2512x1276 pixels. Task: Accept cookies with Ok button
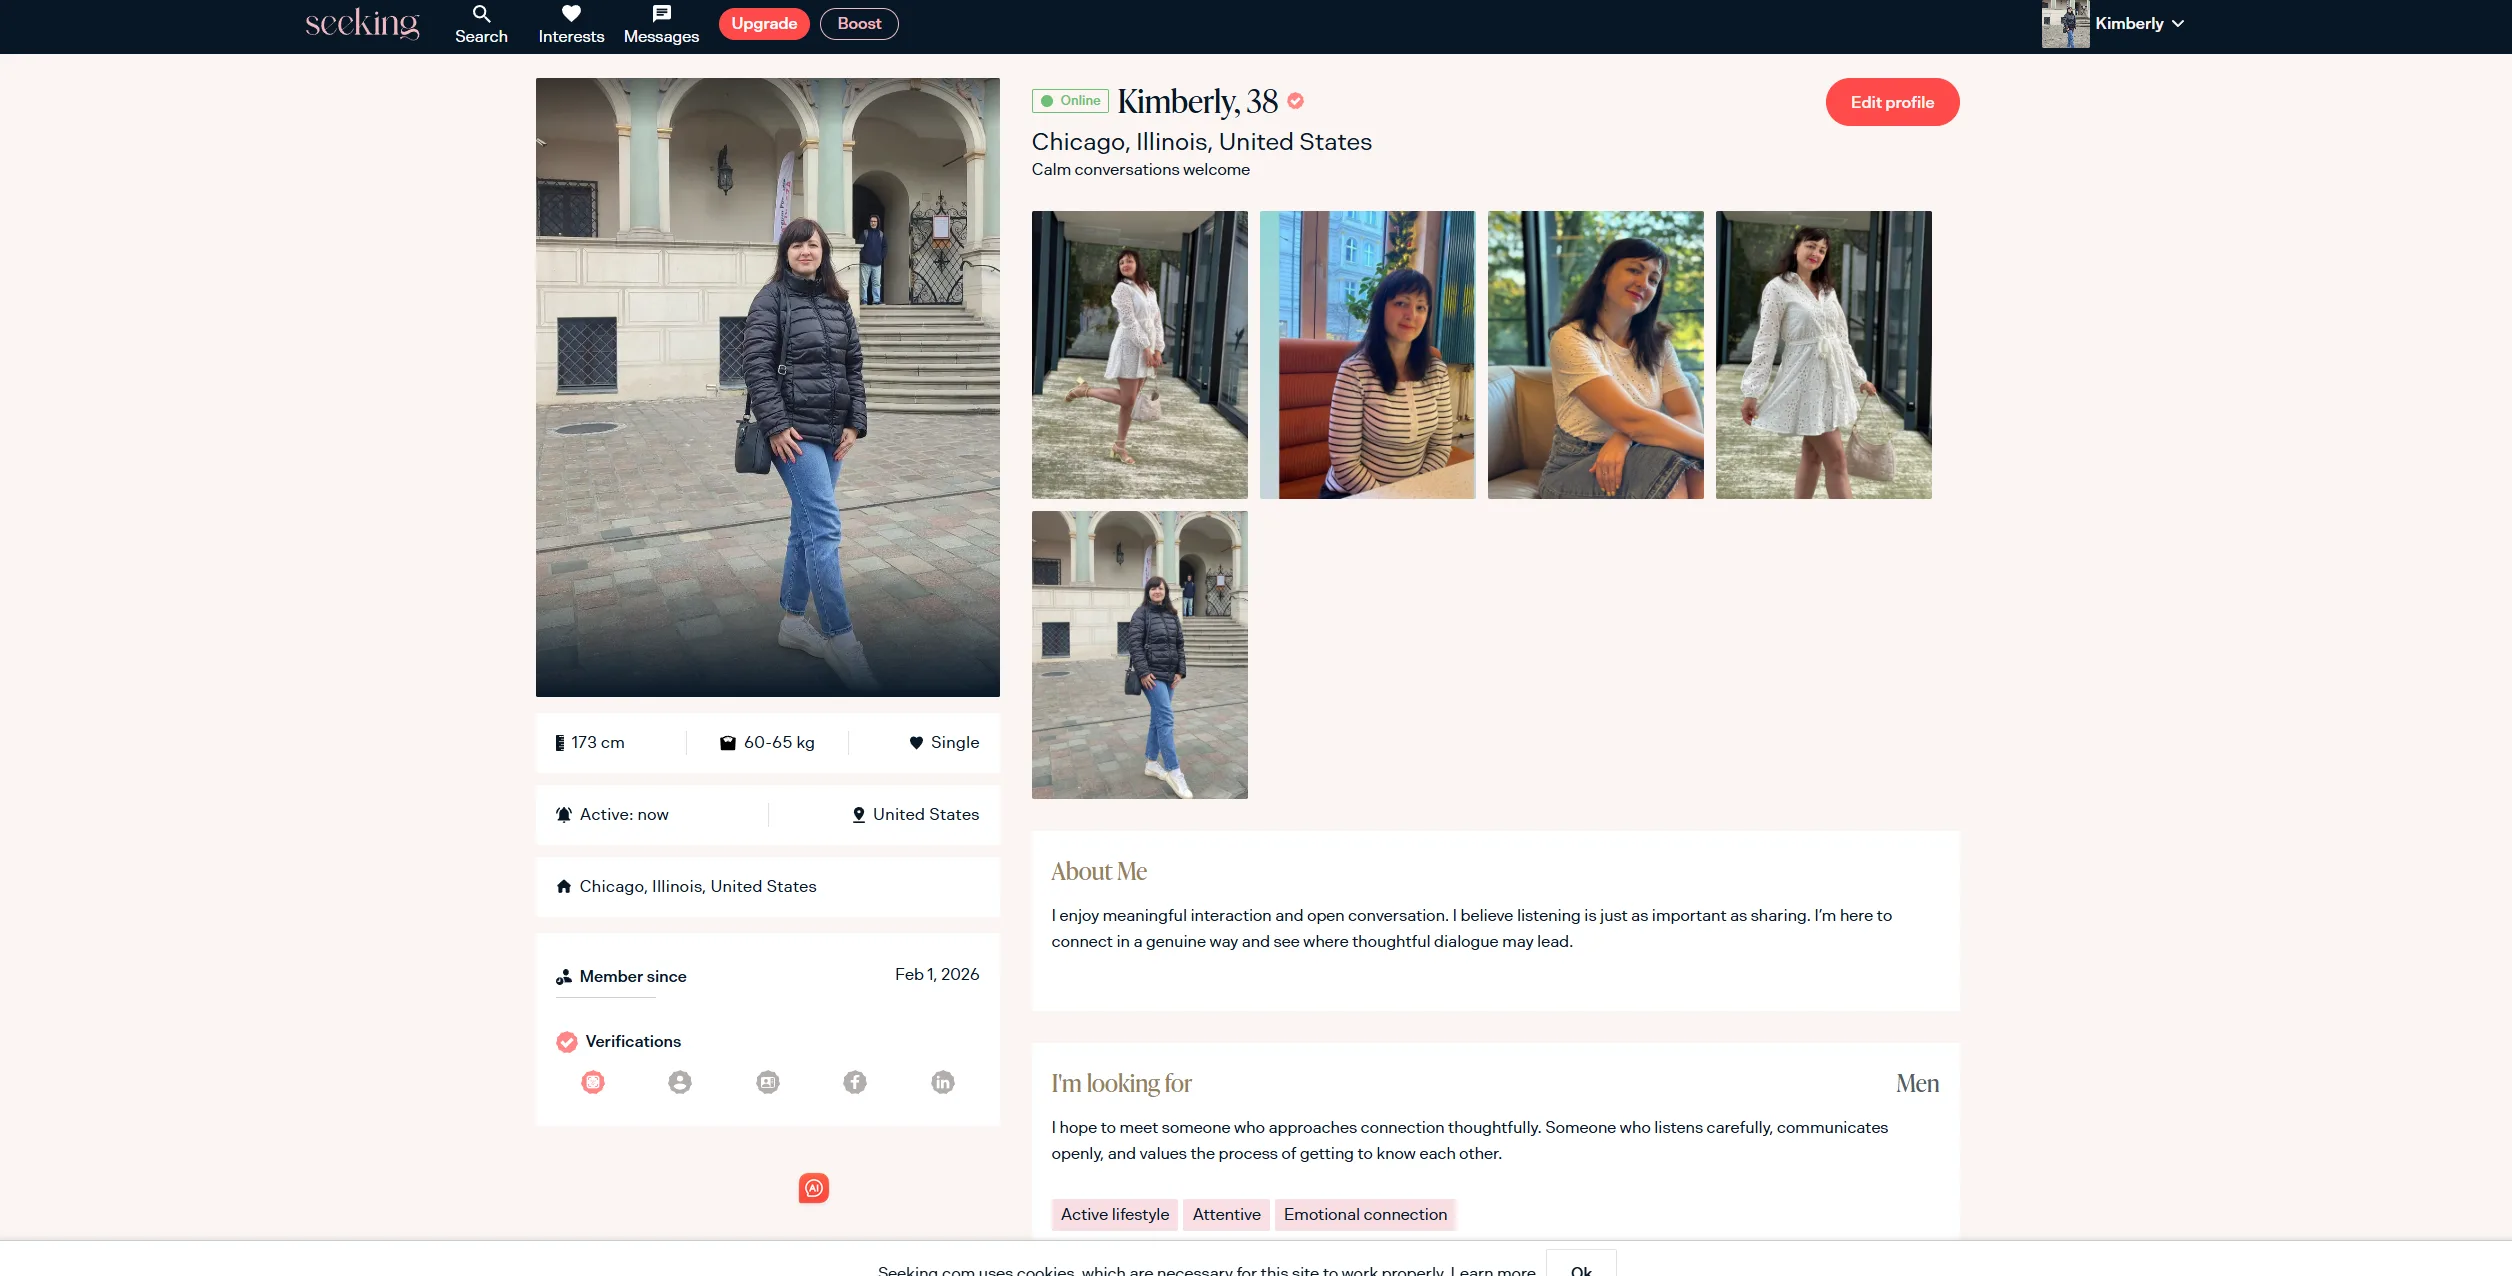click(x=1581, y=1268)
